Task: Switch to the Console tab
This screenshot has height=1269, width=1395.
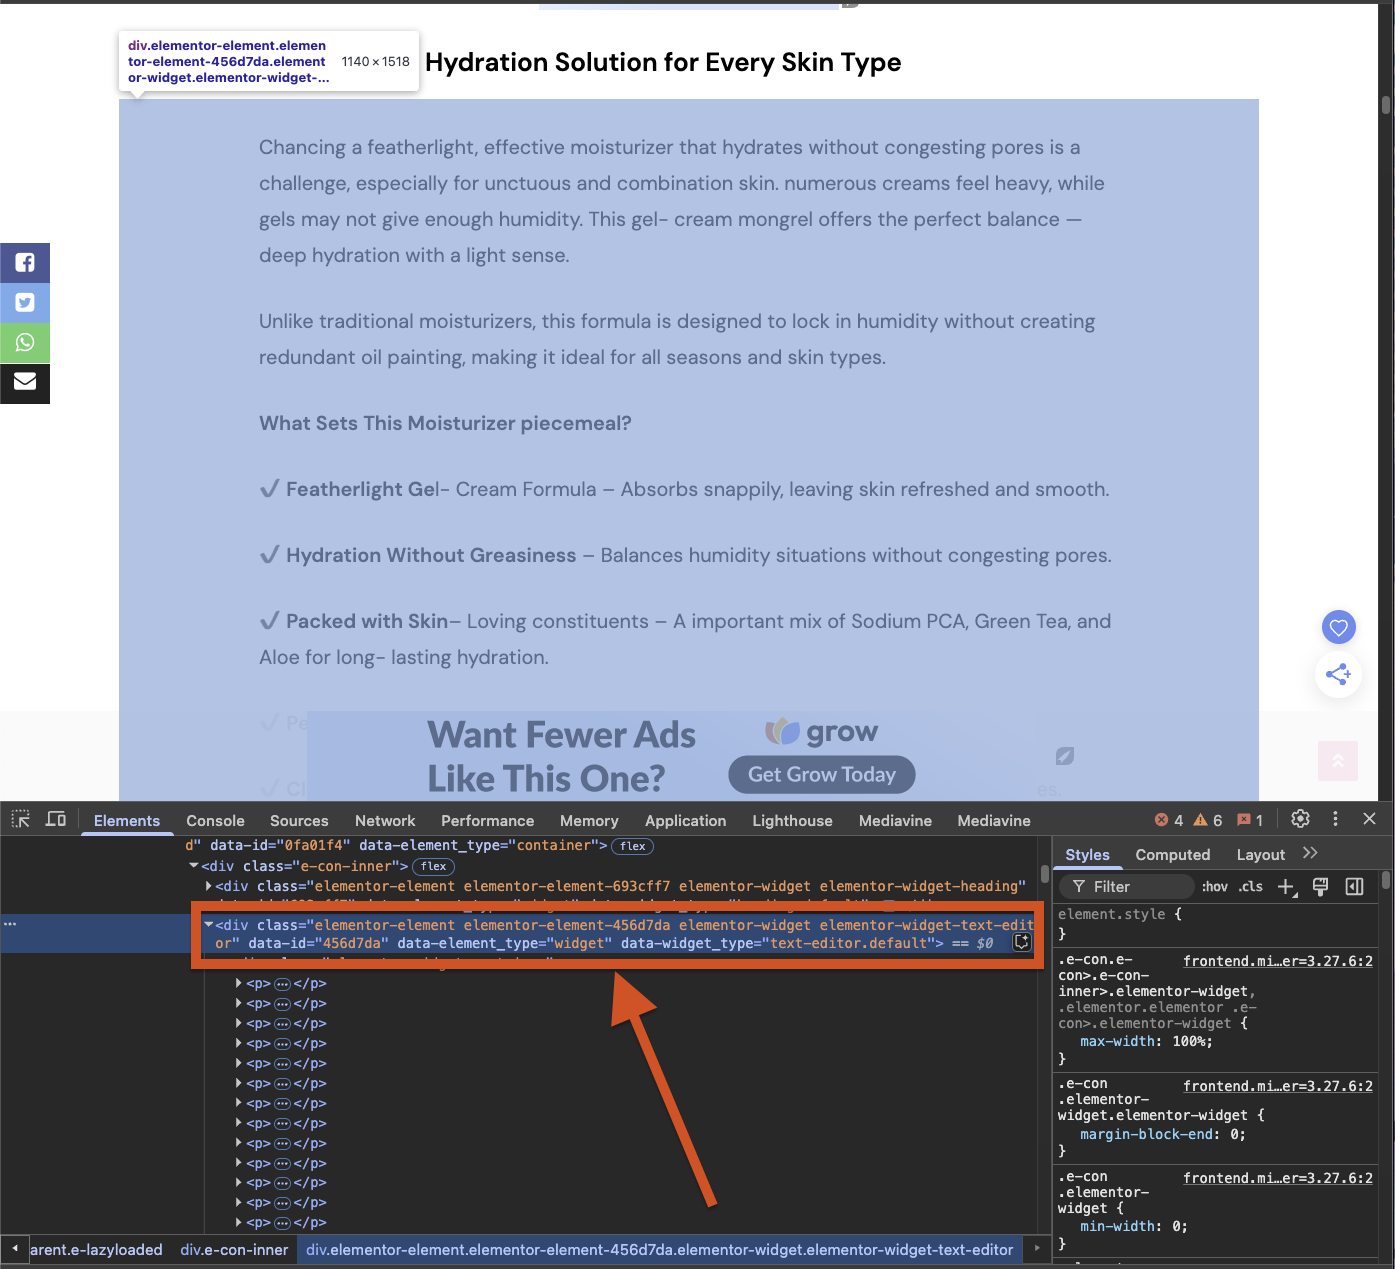Action: [x=215, y=821]
